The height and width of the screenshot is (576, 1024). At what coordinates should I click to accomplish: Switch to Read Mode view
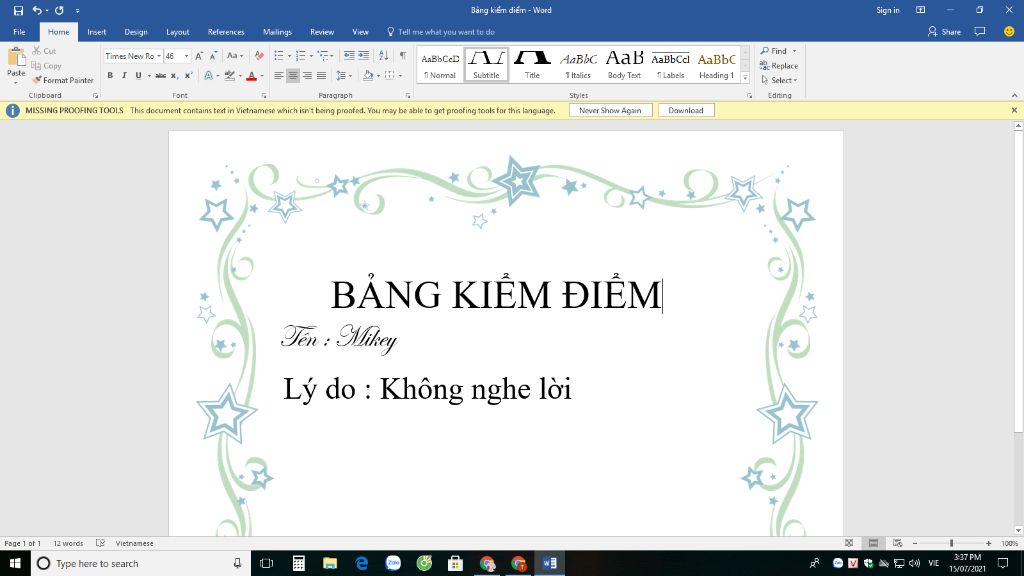848,543
